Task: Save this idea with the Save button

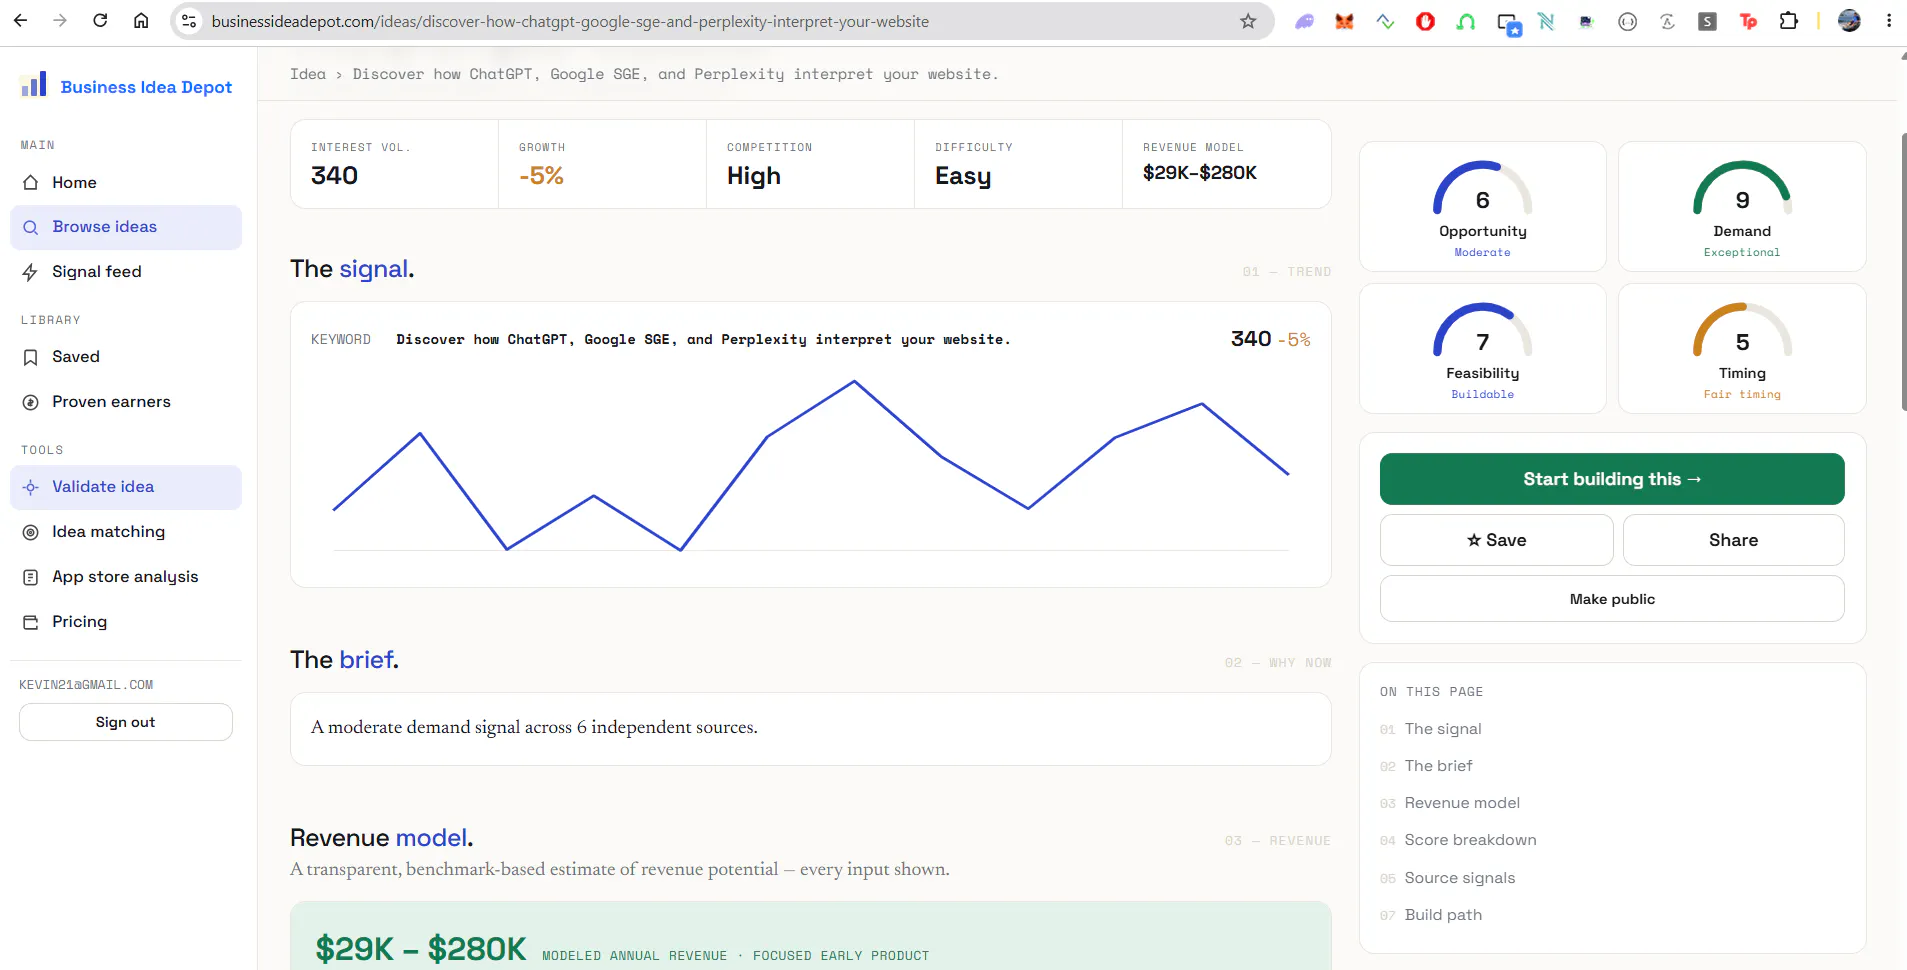Action: pos(1496,540)
